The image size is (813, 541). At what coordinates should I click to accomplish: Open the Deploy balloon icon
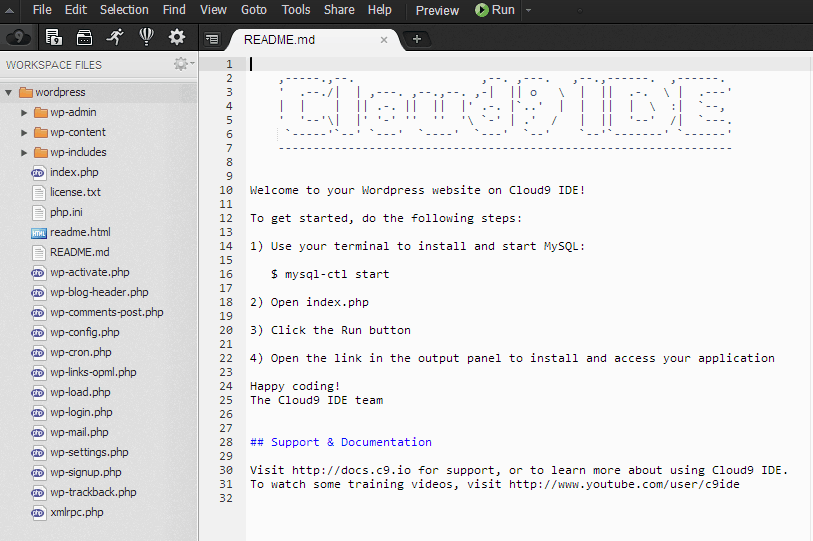146,37
